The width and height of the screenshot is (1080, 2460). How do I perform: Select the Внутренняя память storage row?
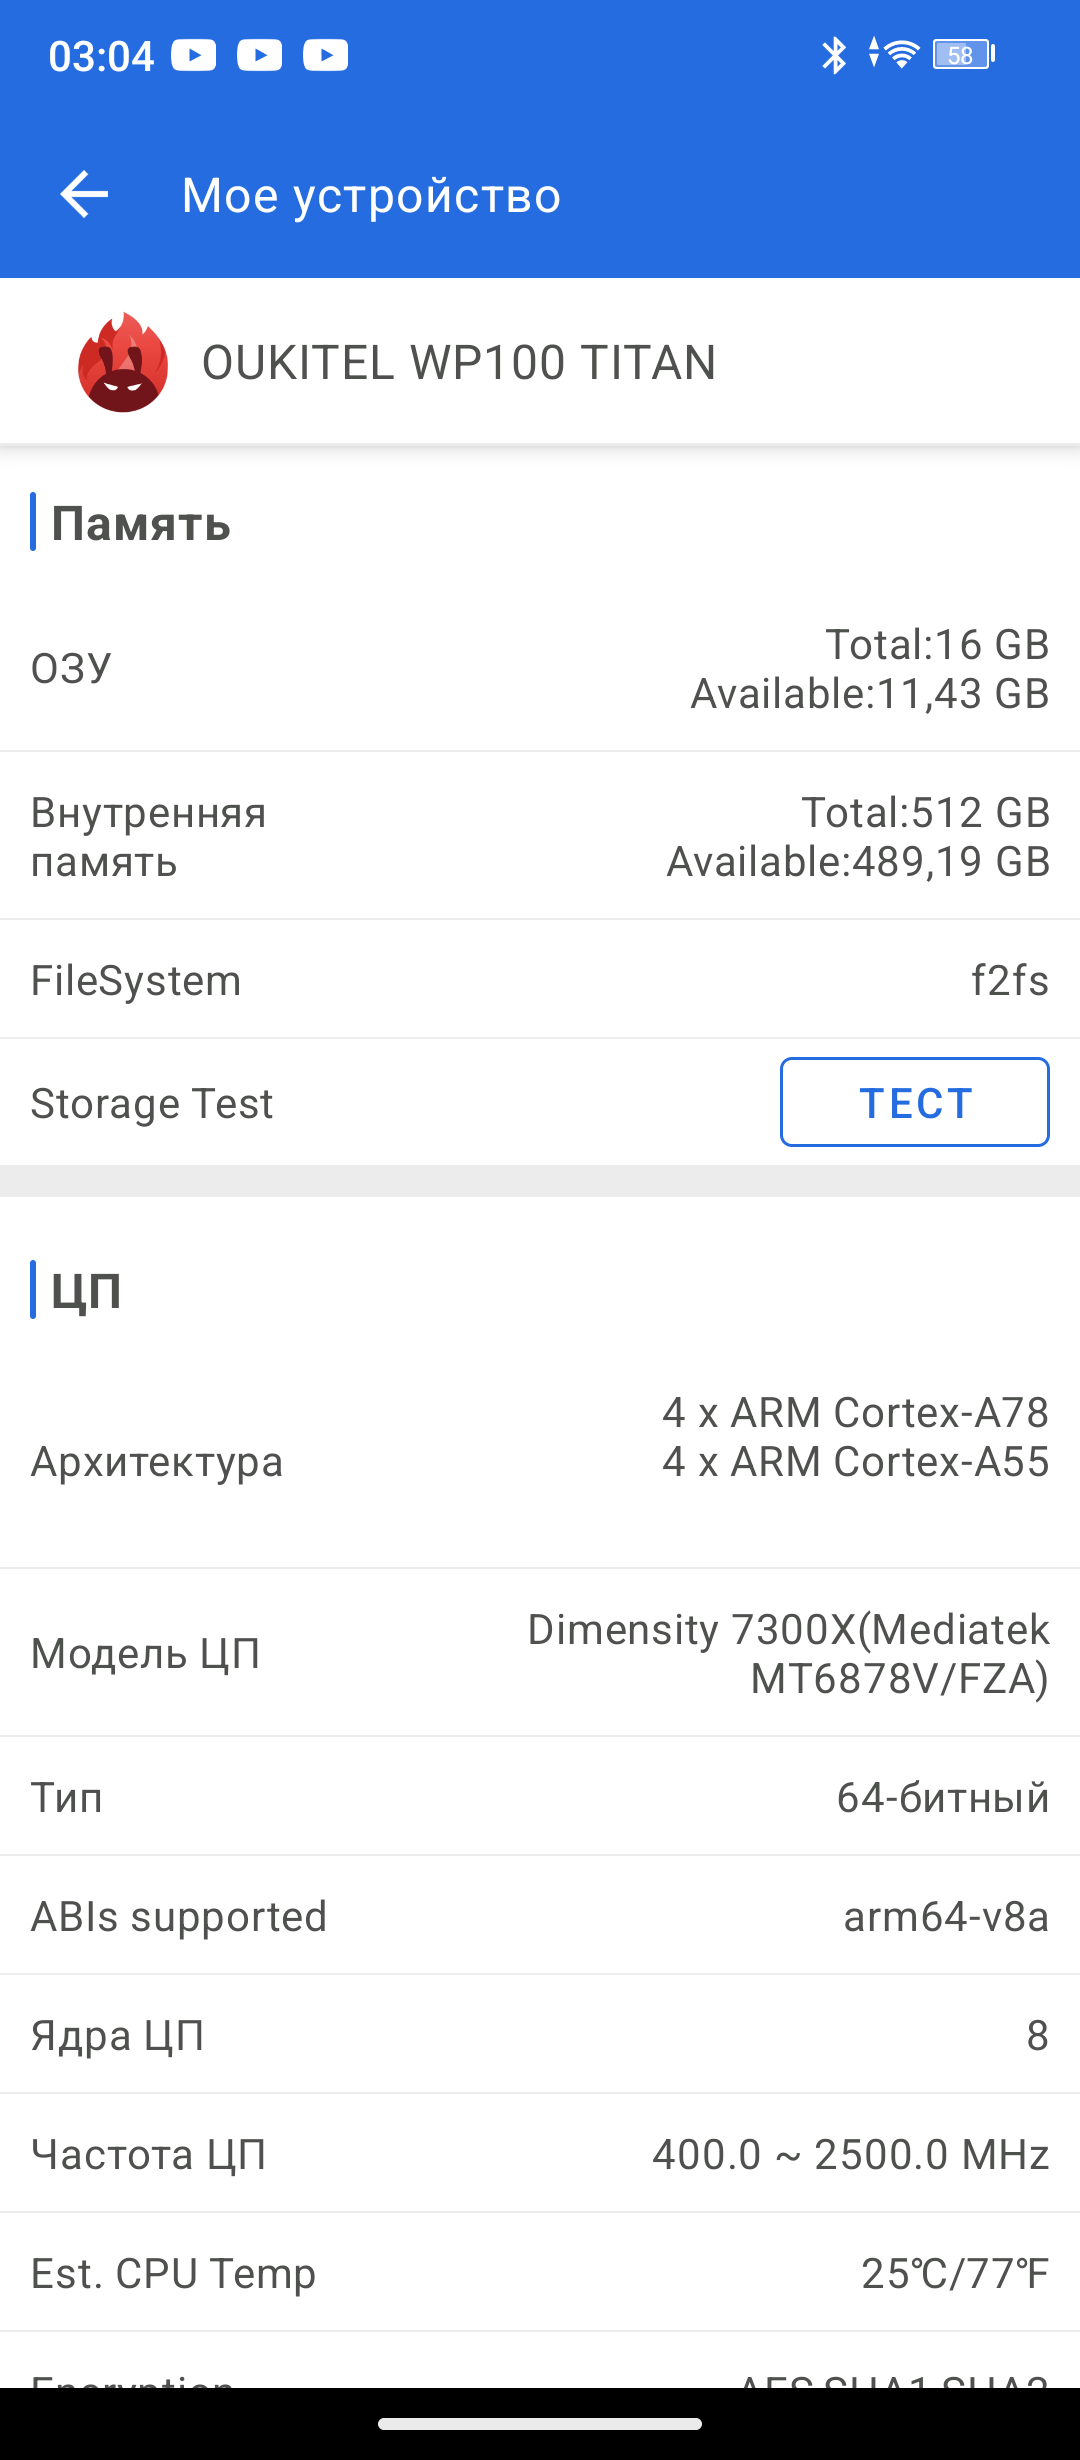540,837
